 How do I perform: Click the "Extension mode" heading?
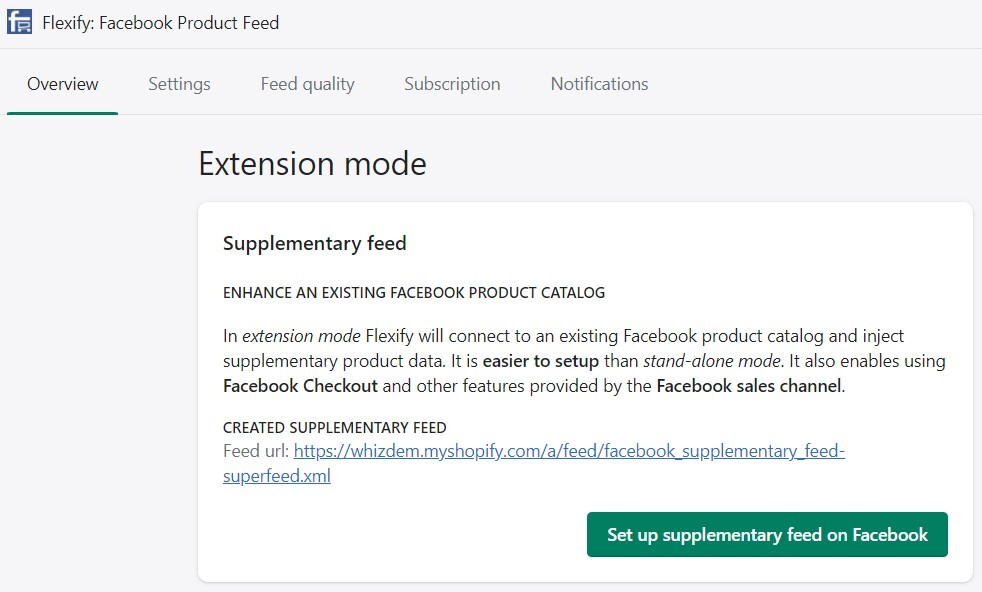pyautogui.click(x=312, y=163)
